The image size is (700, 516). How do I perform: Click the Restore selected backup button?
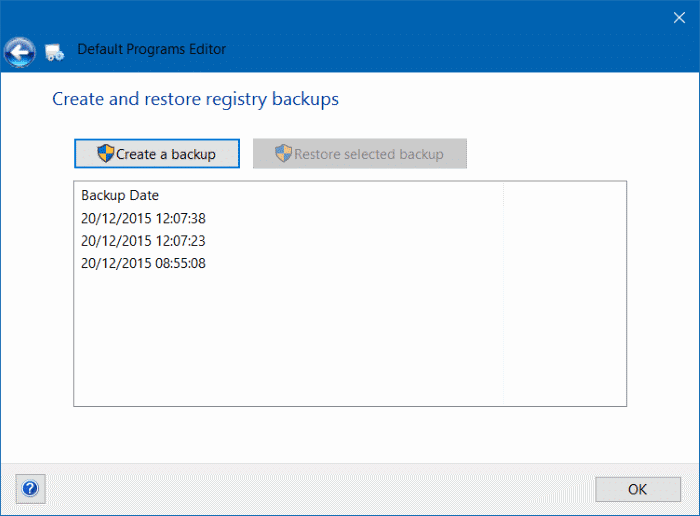[x=360, y=154]
